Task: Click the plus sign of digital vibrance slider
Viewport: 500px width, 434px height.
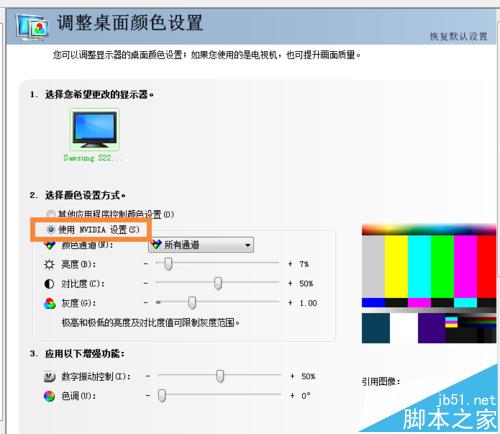Action: [x=292, y=376]
